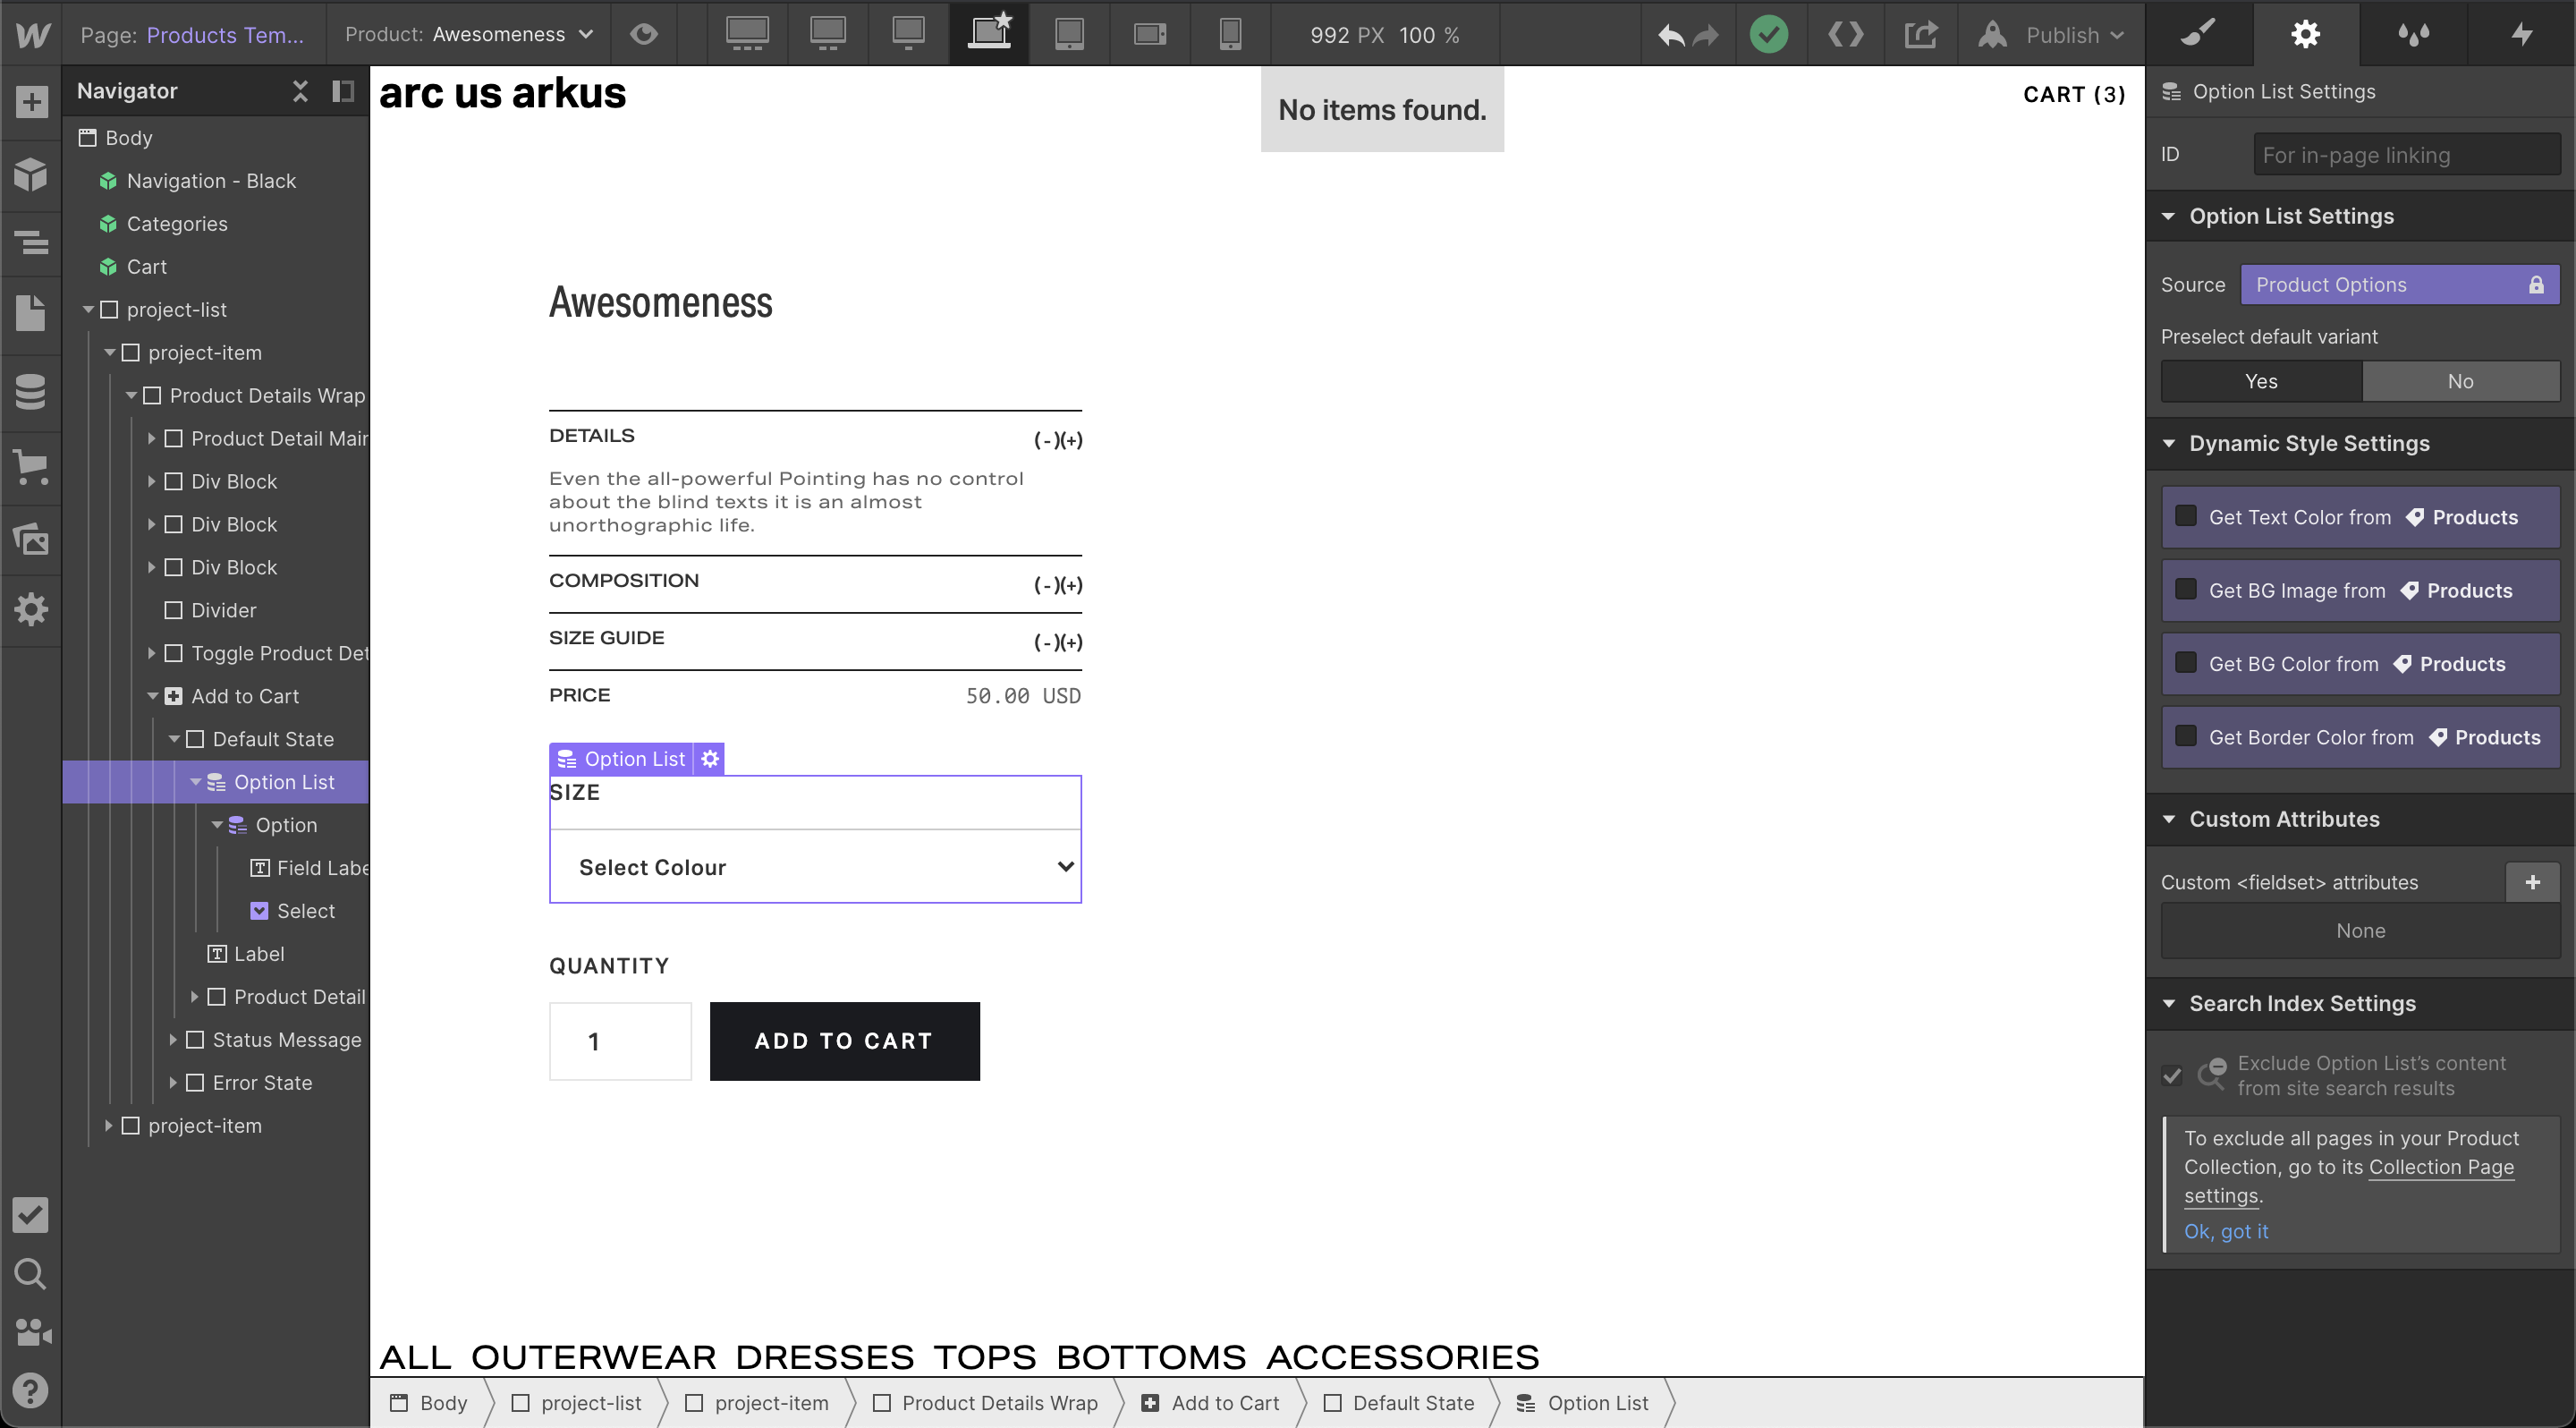Click the Ok, got it link
Image resolution: width=2576 pixels, height=1428 pixels.
(2225, 1231)
